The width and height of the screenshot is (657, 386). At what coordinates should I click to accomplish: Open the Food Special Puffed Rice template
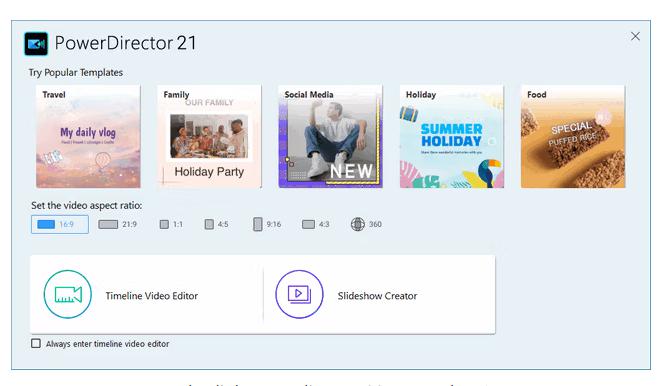(x=573, y=137)
